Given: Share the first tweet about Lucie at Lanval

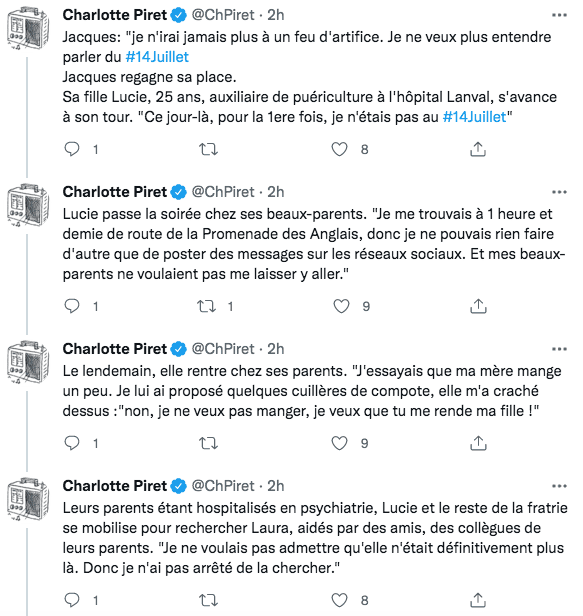Looking at the screenshot, I should pos(478,149).
